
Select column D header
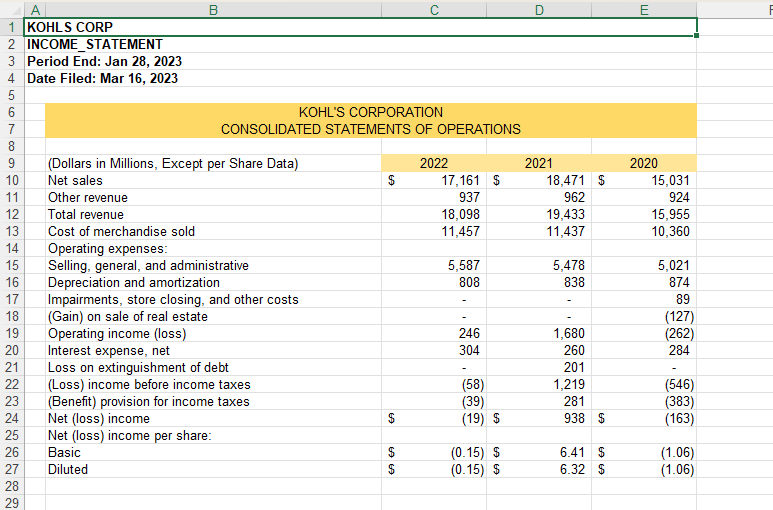coord(539,10)
